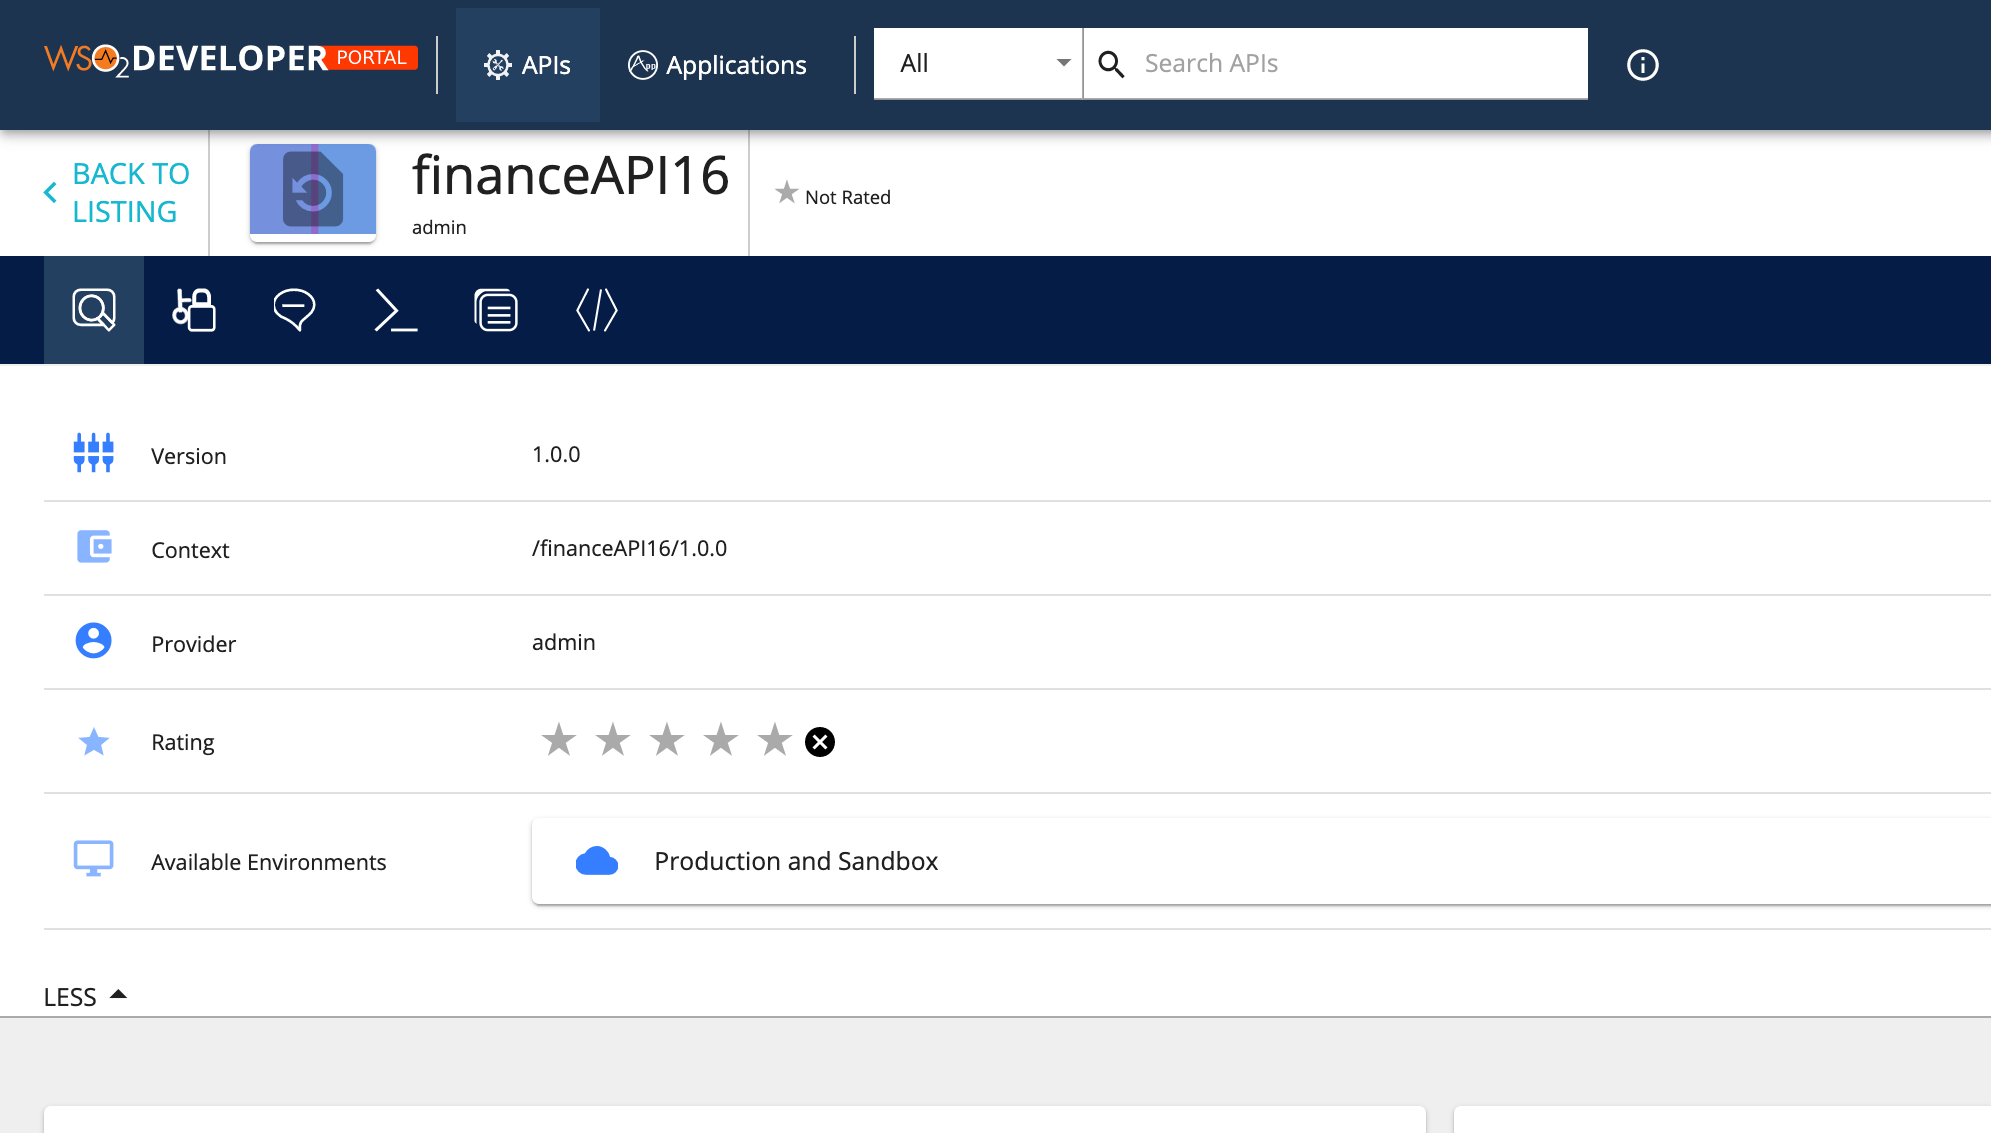Screen dimensions: 1991x1133
Task: Collapse details using the LESS expander
Action: [x=85, y=995]
